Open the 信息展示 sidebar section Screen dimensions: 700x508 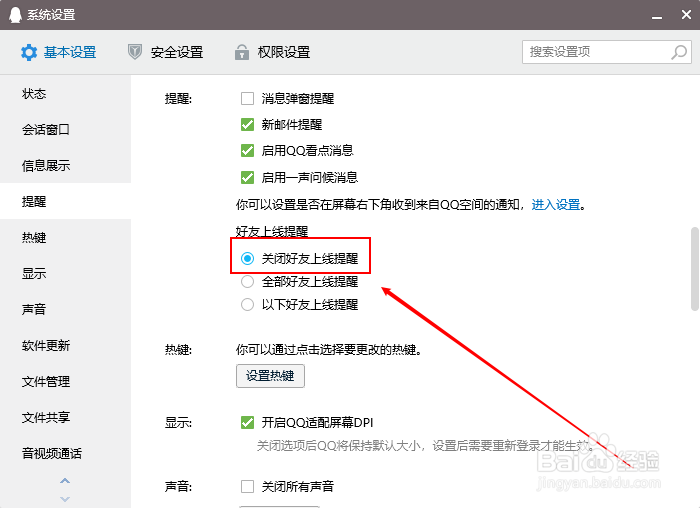coord(65,166)
